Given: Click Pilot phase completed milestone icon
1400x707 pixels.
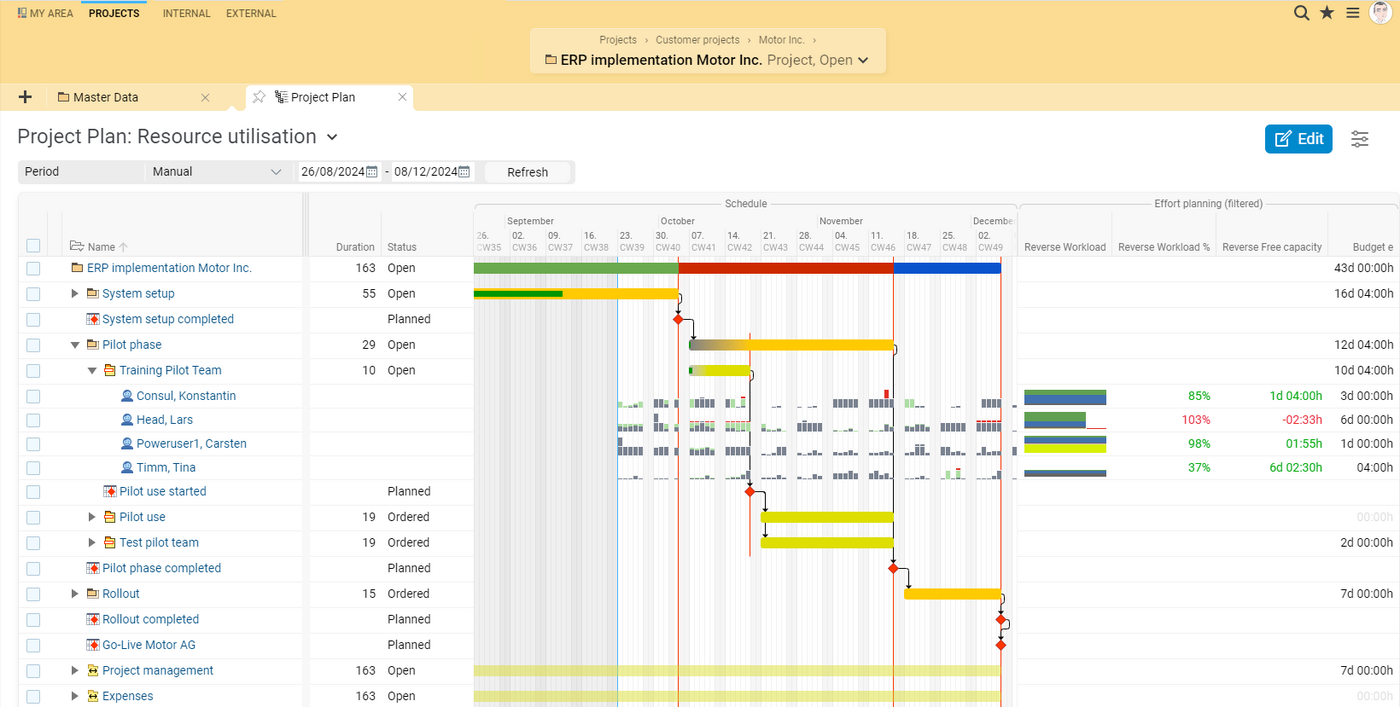Looking at the screenshot, I should click(93, 568).
